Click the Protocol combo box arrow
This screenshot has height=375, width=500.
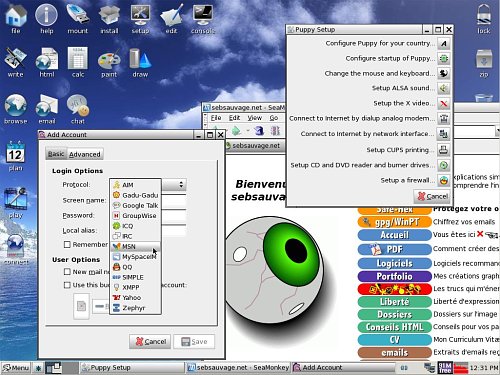click(x=181, y=184)
